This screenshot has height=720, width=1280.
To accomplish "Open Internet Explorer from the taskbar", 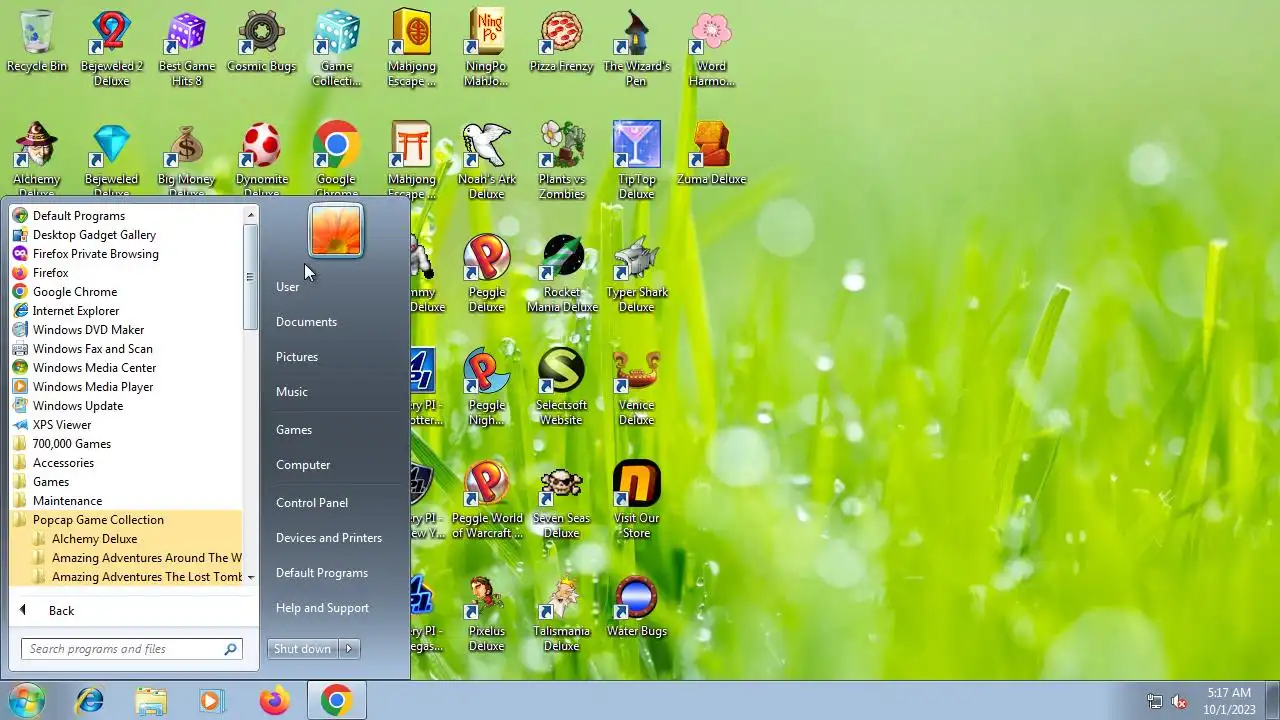I will 90,701.
